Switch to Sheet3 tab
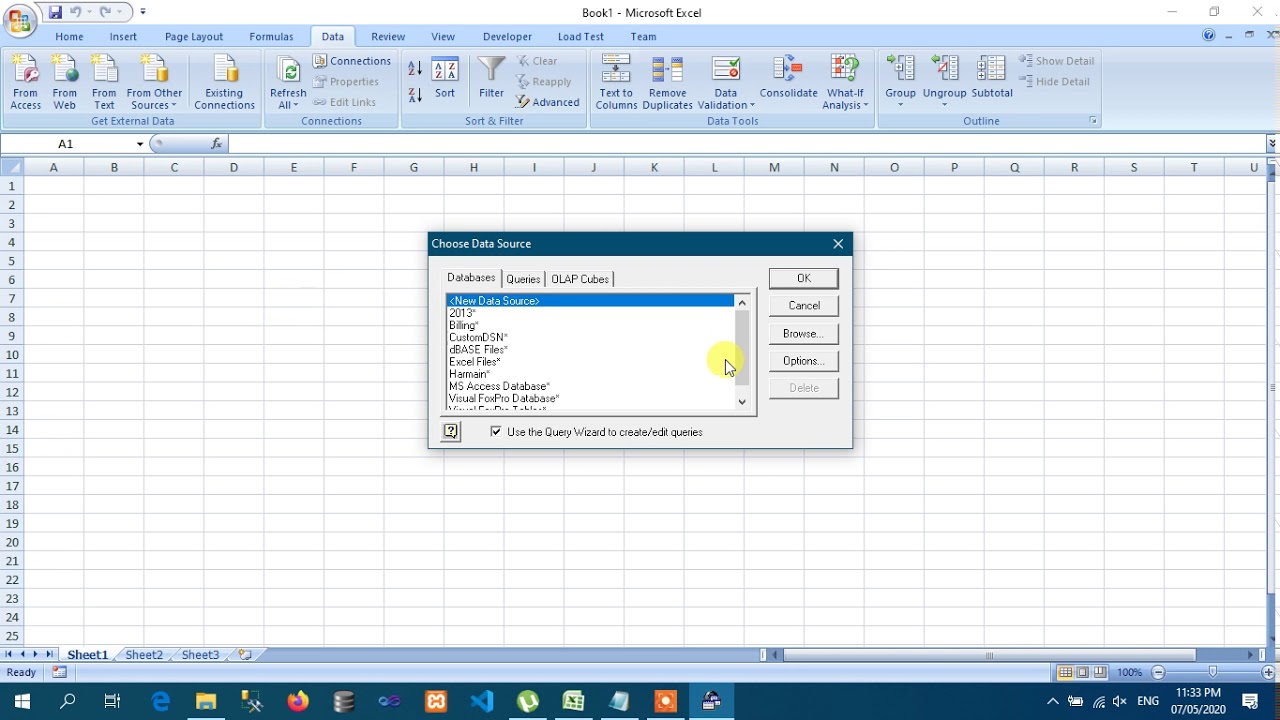The image size is (1280, 720). coord(200,655)
